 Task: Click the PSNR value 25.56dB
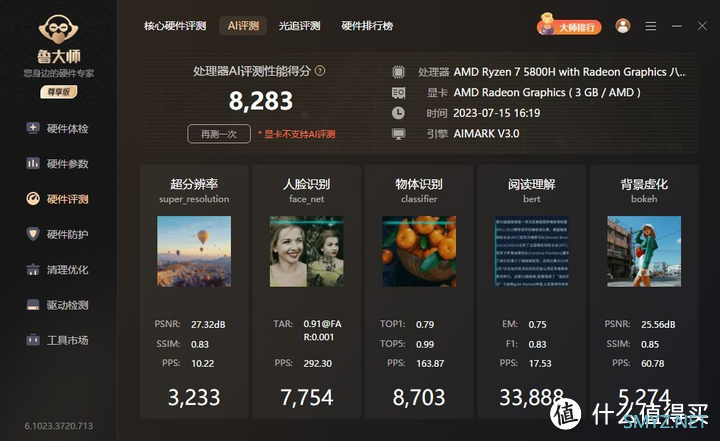pos(658,324)
